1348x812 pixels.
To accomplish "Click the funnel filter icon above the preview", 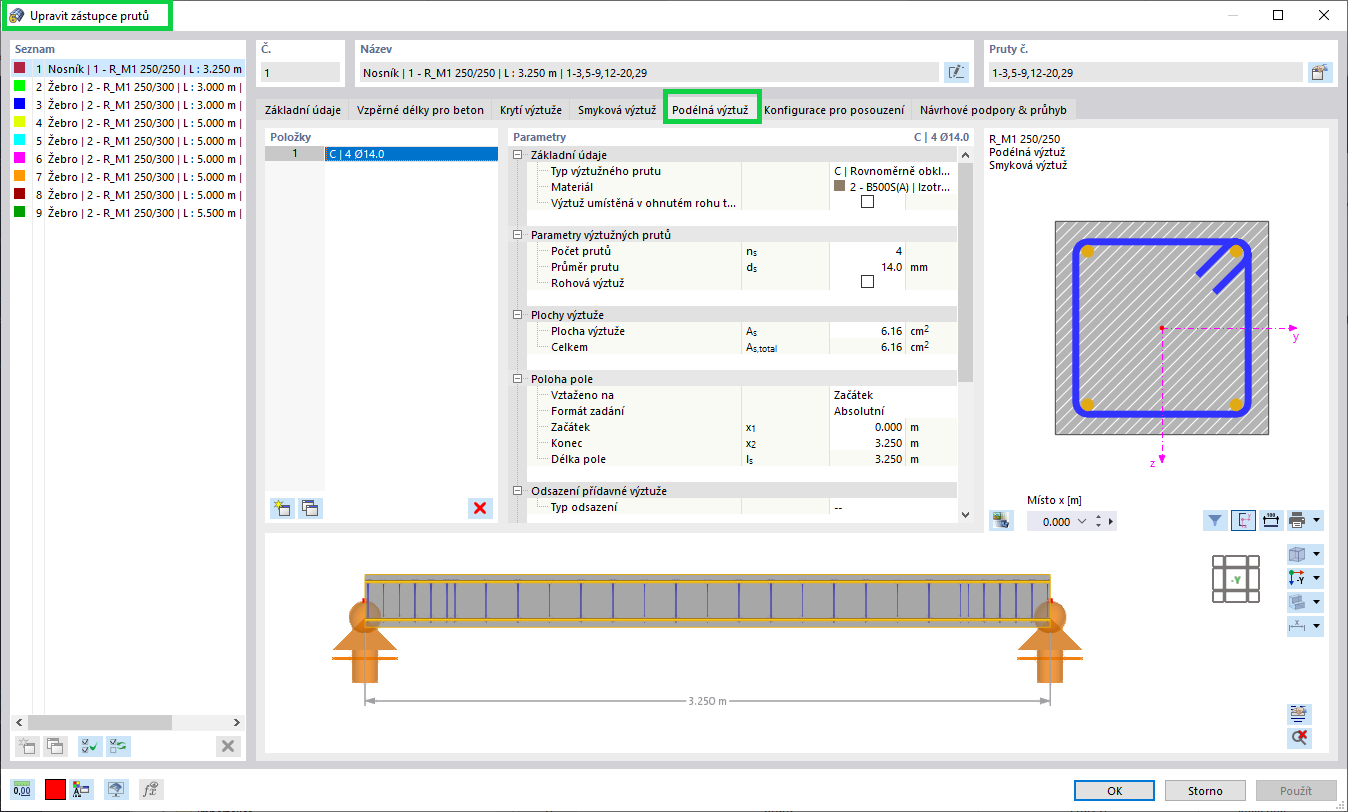I will tap(1215, 520).
